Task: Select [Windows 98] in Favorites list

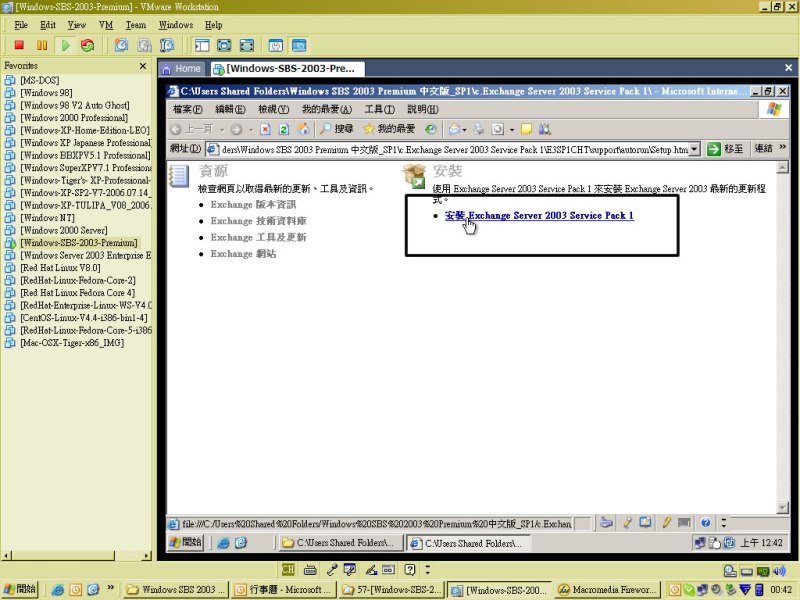Action: click(46, 93)
